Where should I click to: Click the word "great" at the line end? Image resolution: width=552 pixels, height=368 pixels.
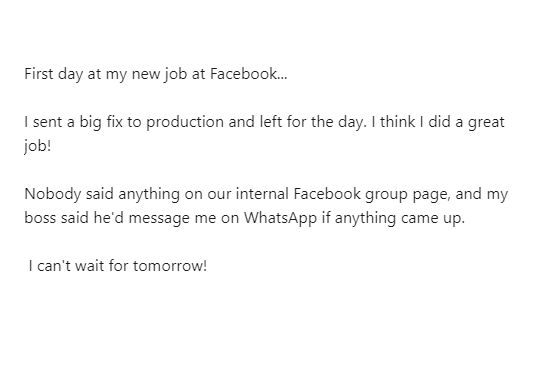(x=486, y=123)
